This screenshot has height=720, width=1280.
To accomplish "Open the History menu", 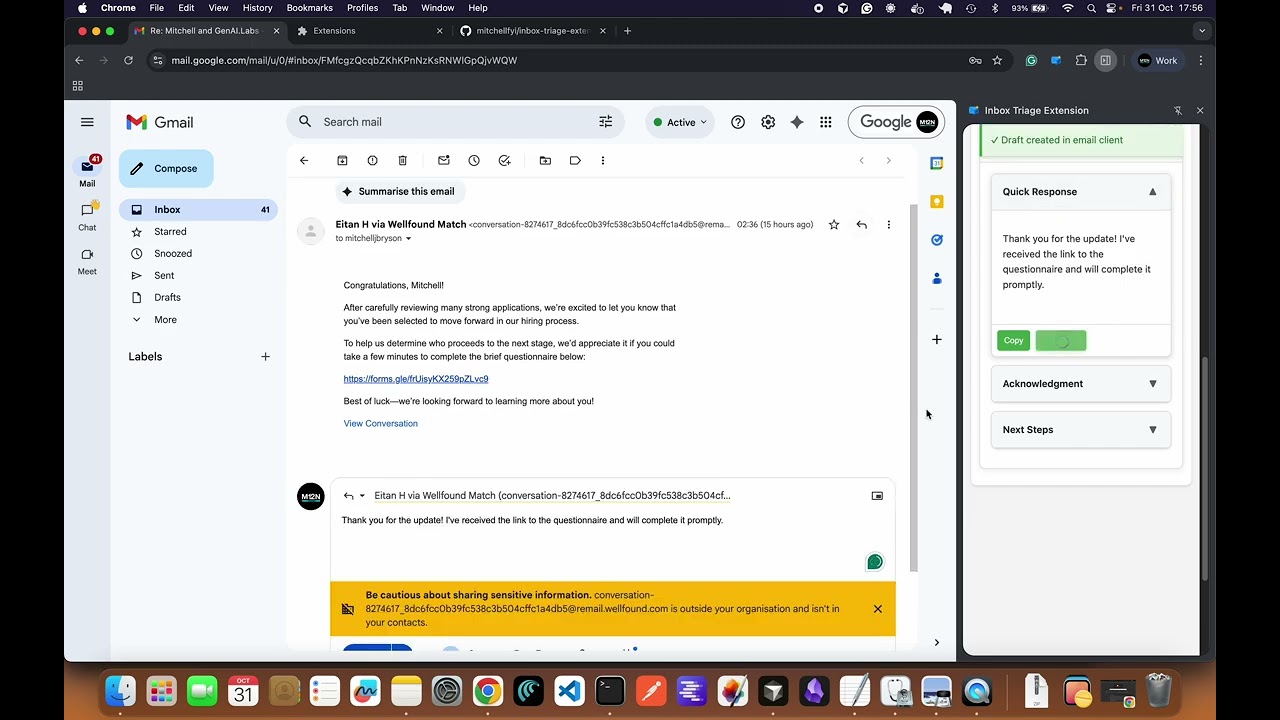I will coord(257,8).
